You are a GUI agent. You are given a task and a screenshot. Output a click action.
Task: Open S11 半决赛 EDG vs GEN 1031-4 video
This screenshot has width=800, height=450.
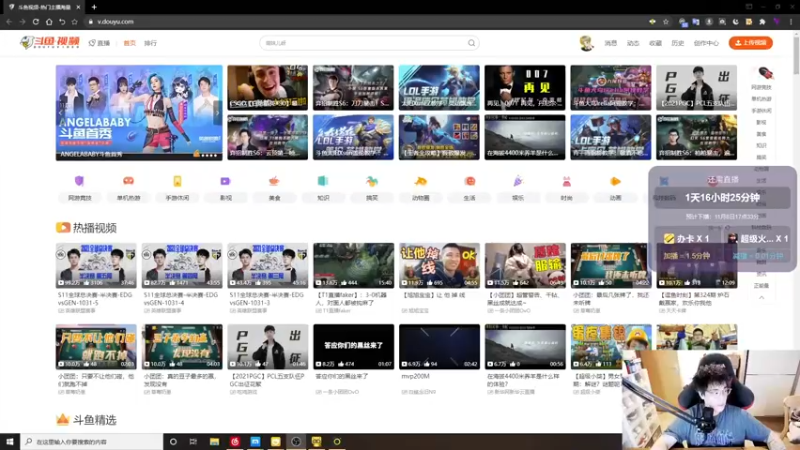[182, 266]
